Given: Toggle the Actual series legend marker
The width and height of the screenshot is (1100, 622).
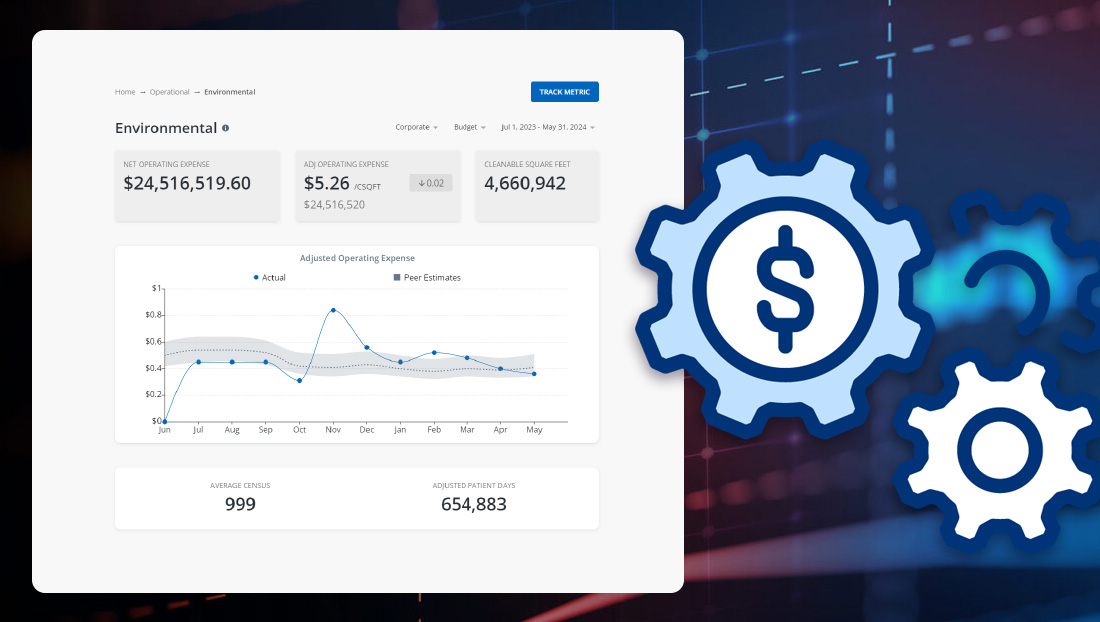Looking at the screenshot, I should point(257,277).
